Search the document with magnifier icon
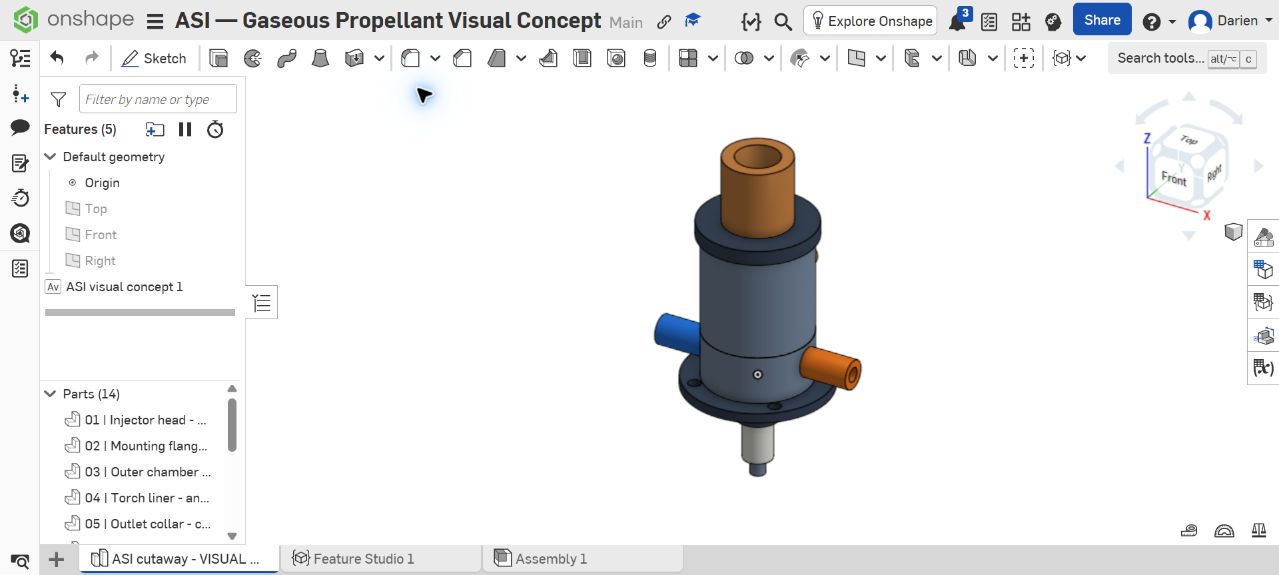This screenshot has width=1279, height=575. point(784,21)
